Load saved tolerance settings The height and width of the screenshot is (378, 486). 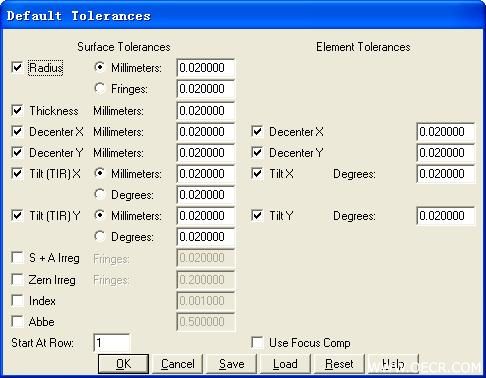click(285, 364)
